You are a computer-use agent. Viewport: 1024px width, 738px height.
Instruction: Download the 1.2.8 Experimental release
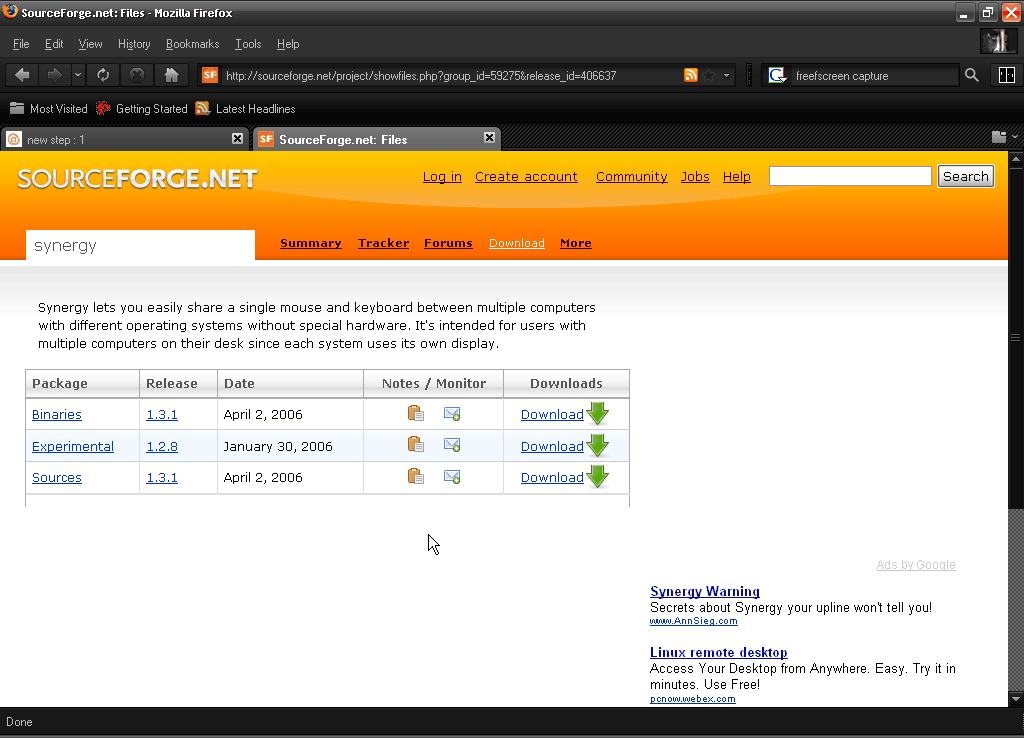coord(552,445)
